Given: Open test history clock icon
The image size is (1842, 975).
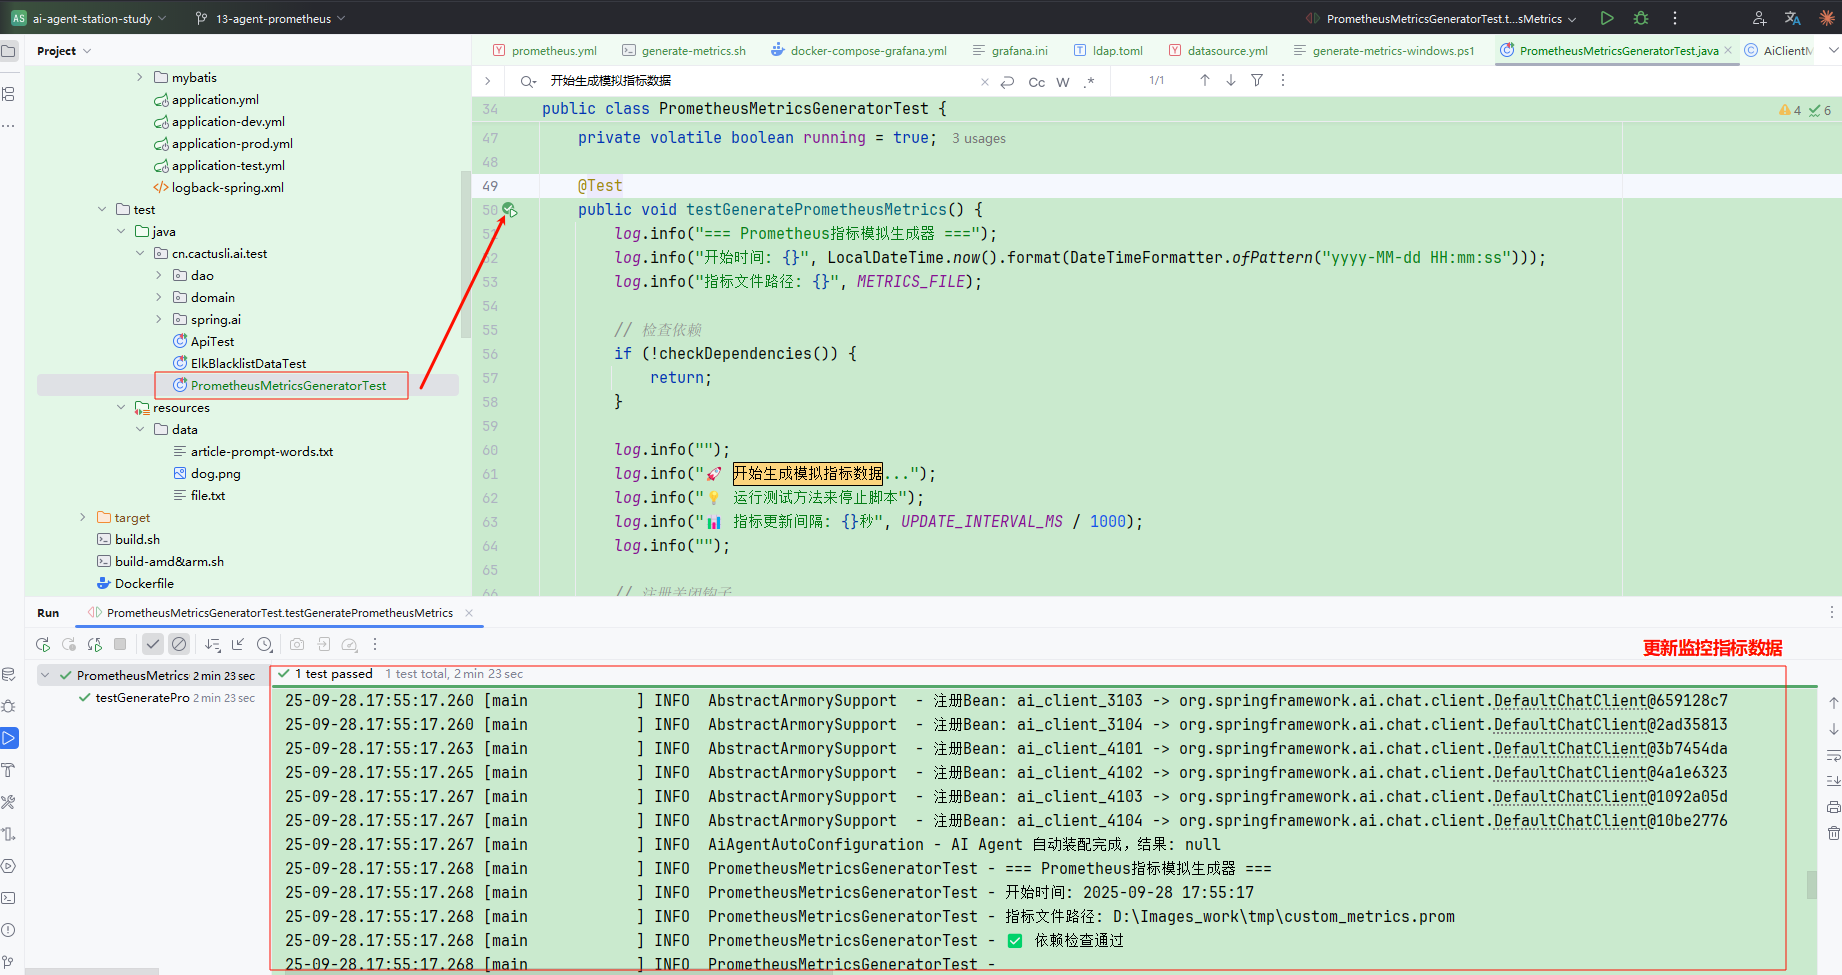Looking at the screenshot, I should click(265, 645).
